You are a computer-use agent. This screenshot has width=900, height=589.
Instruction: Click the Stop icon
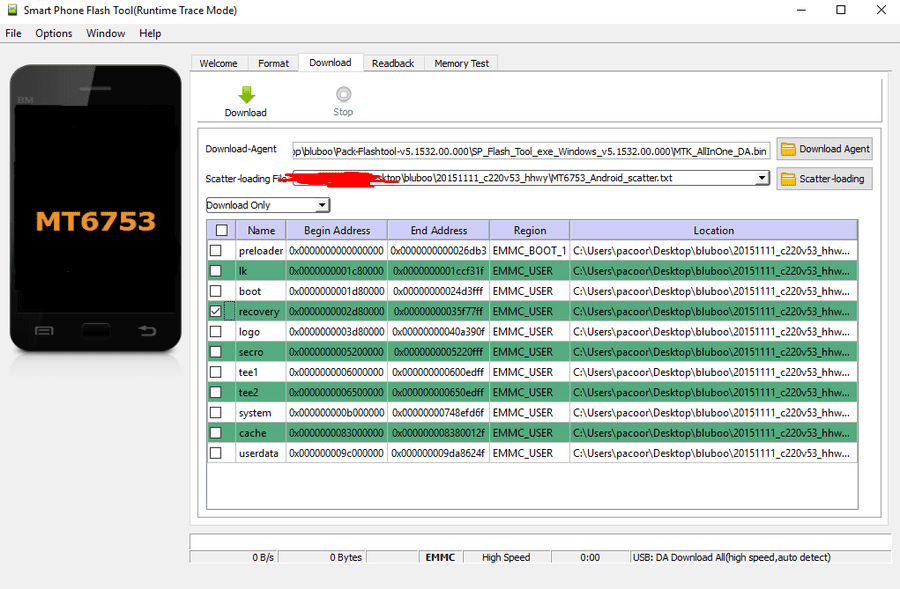[343, 94]
